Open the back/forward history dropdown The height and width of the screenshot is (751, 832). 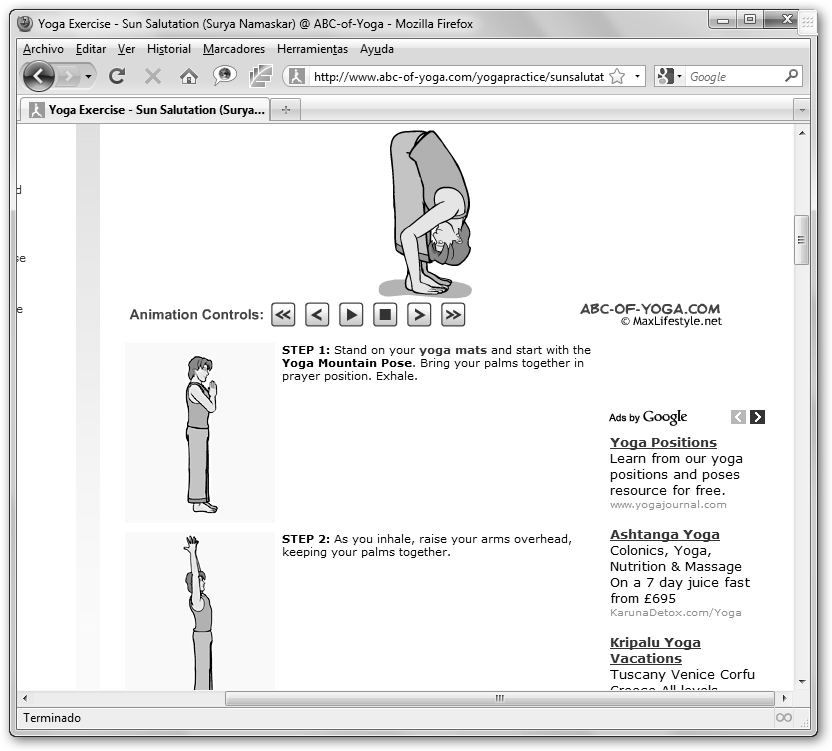tap(89, 76)
